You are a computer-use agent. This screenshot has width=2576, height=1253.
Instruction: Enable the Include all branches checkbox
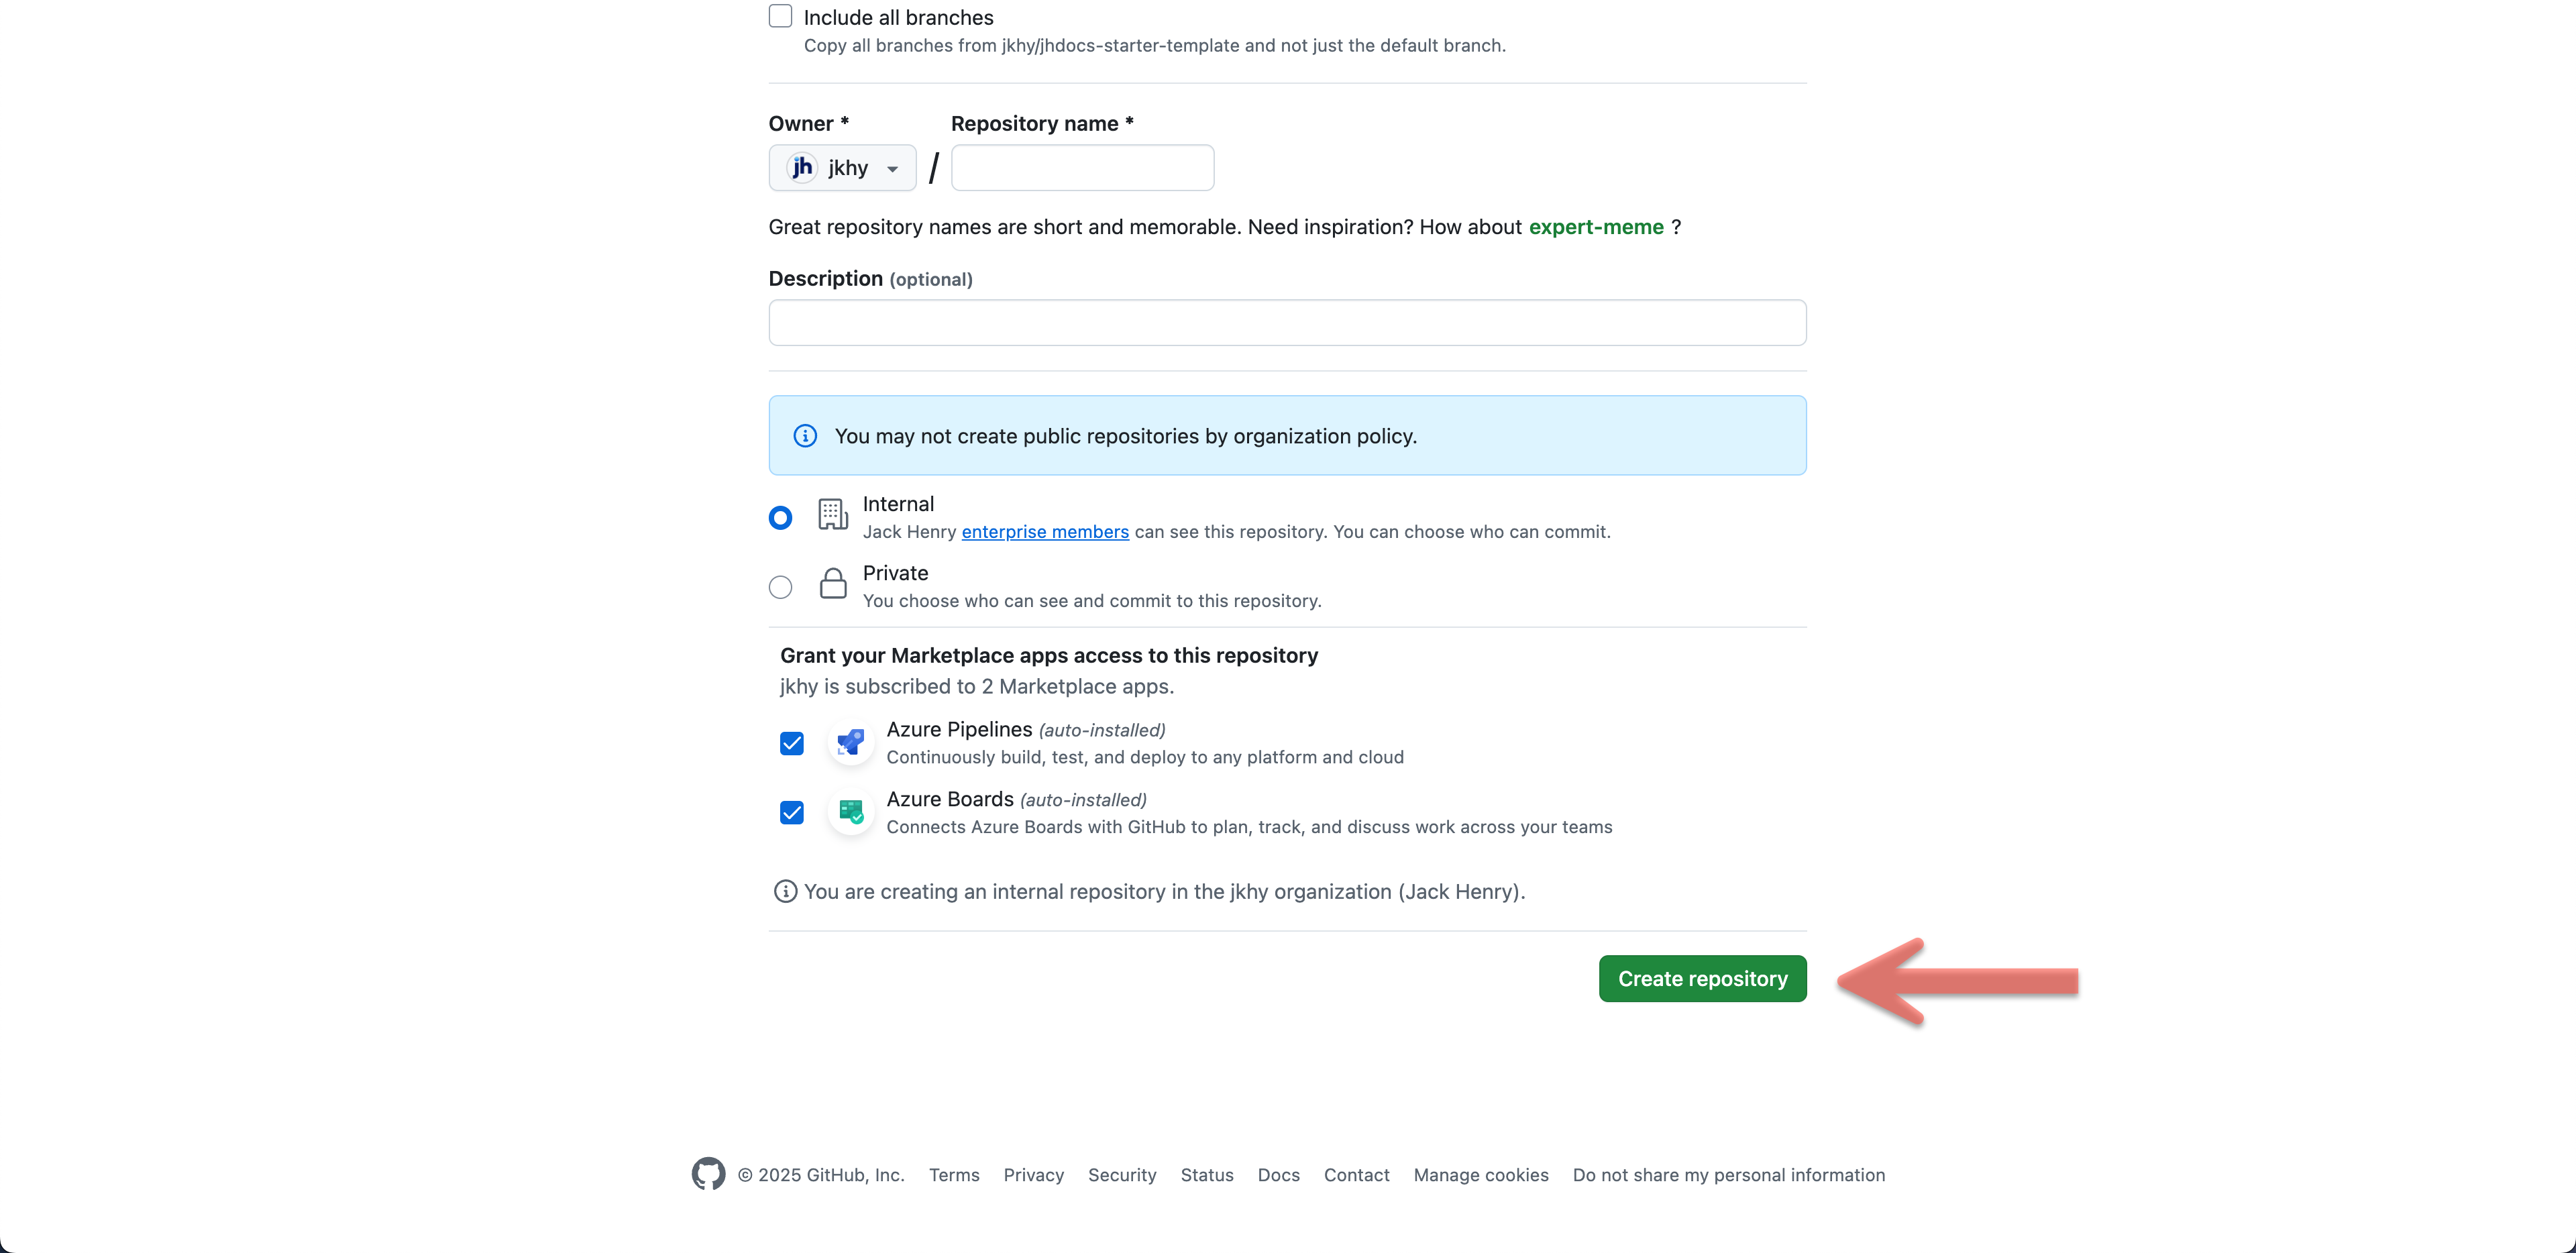point(780,17)
